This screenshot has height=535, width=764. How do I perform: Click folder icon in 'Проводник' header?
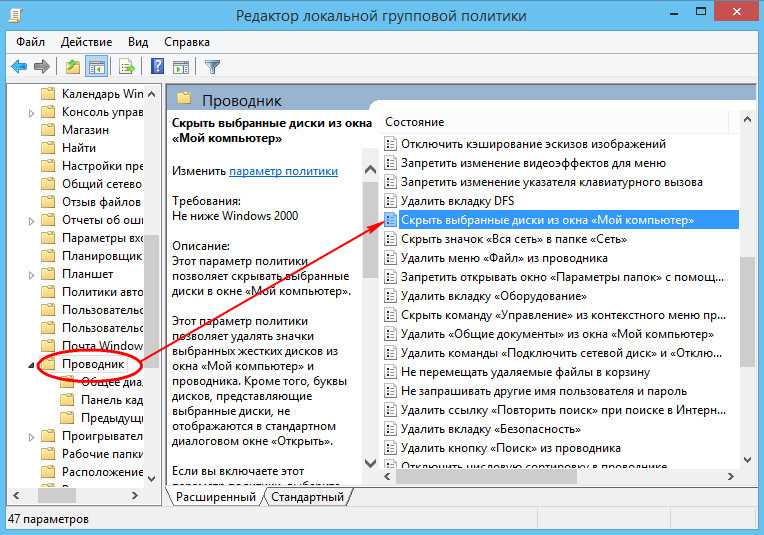tap(184, 98)
